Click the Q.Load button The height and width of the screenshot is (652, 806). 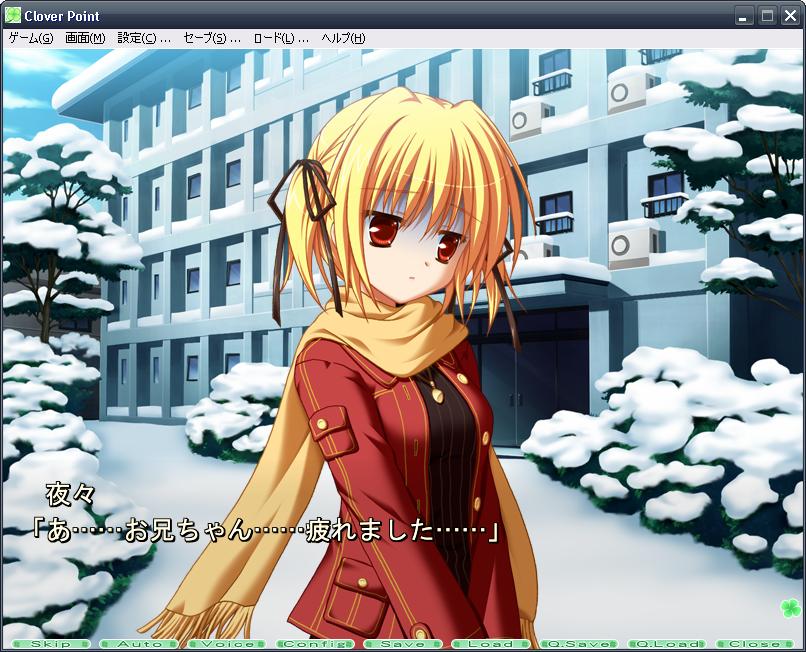667,644
